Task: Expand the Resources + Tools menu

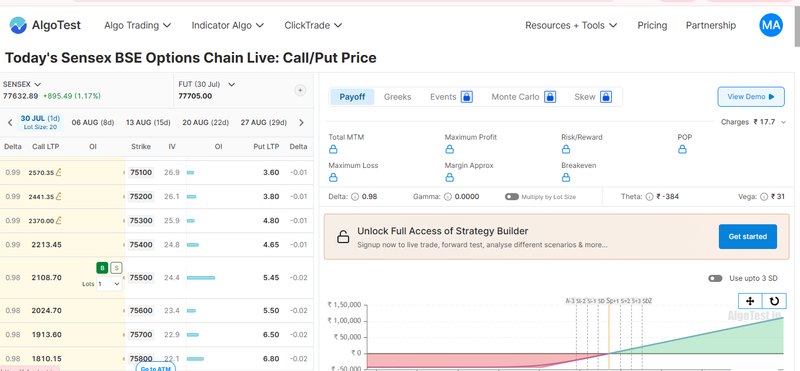Action: tap(571, 25)
